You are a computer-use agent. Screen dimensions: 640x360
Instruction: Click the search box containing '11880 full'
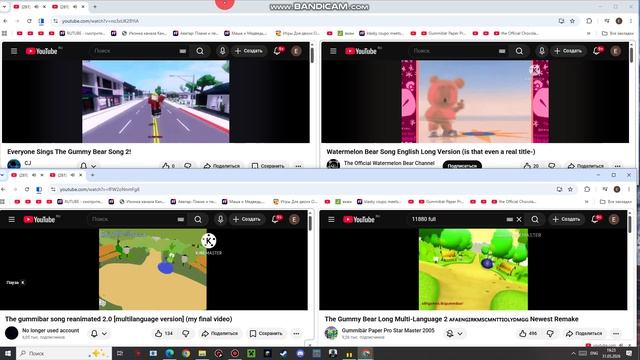457,220
